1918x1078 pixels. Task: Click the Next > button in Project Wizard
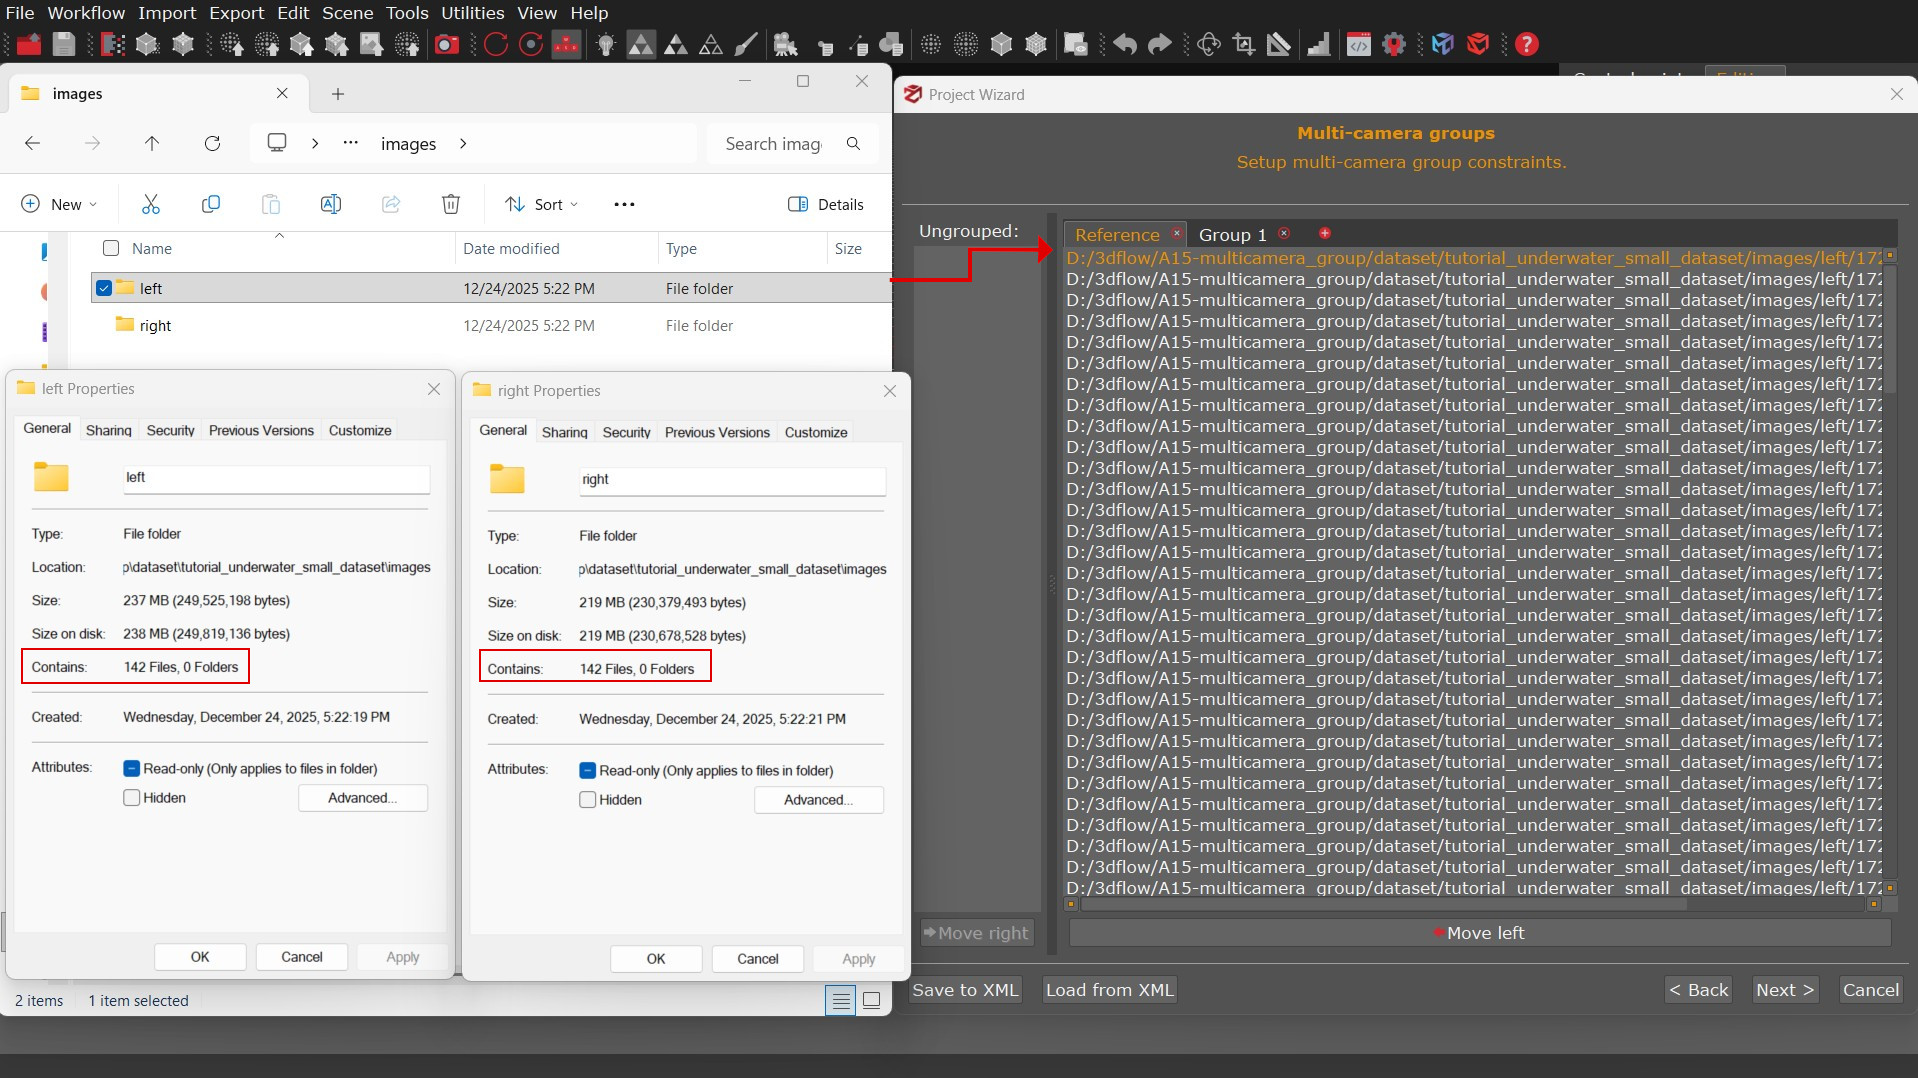pyautogui.click(x=1784, y=990)
